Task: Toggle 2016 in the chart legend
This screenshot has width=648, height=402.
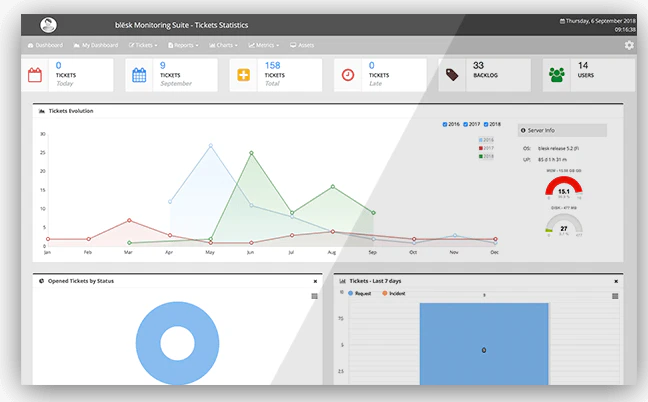Action: coord(486,140)
